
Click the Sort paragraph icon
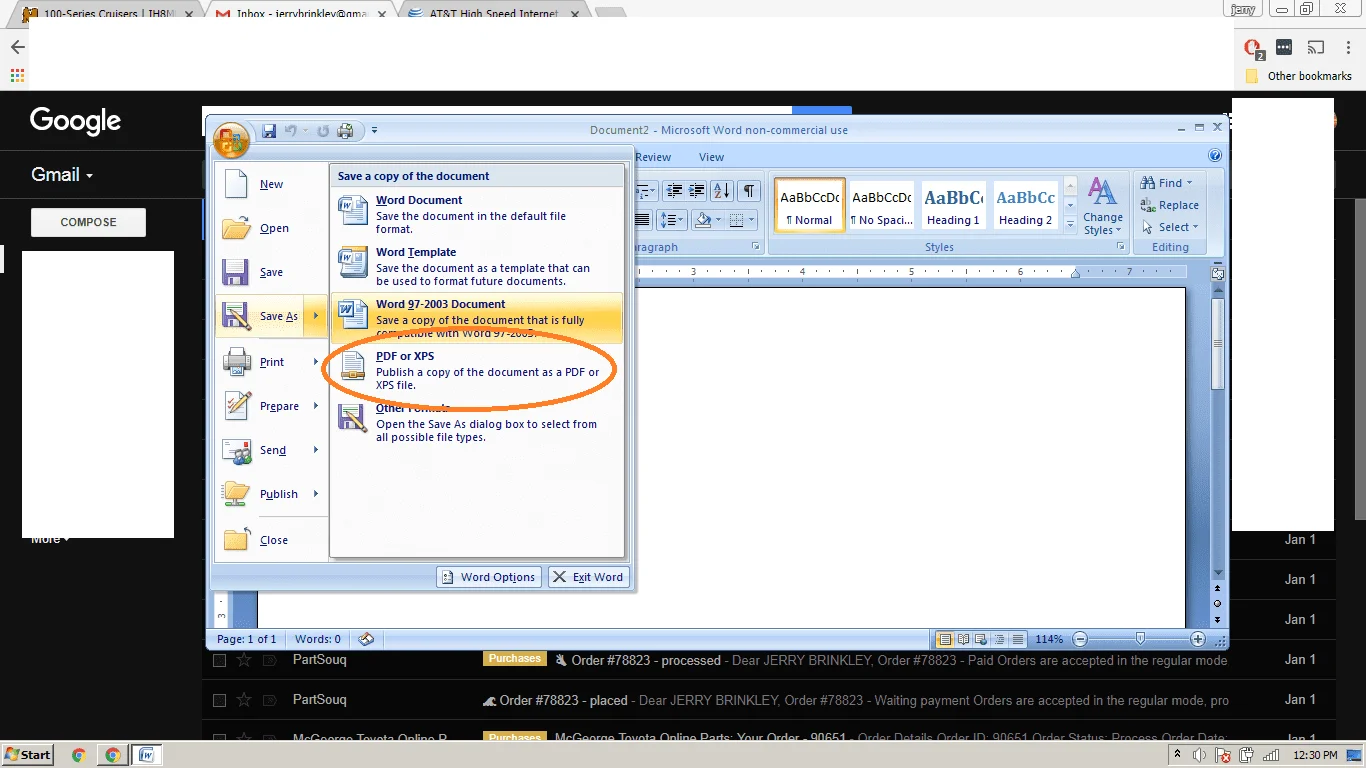pyautogui.click(x=722, y=191)
